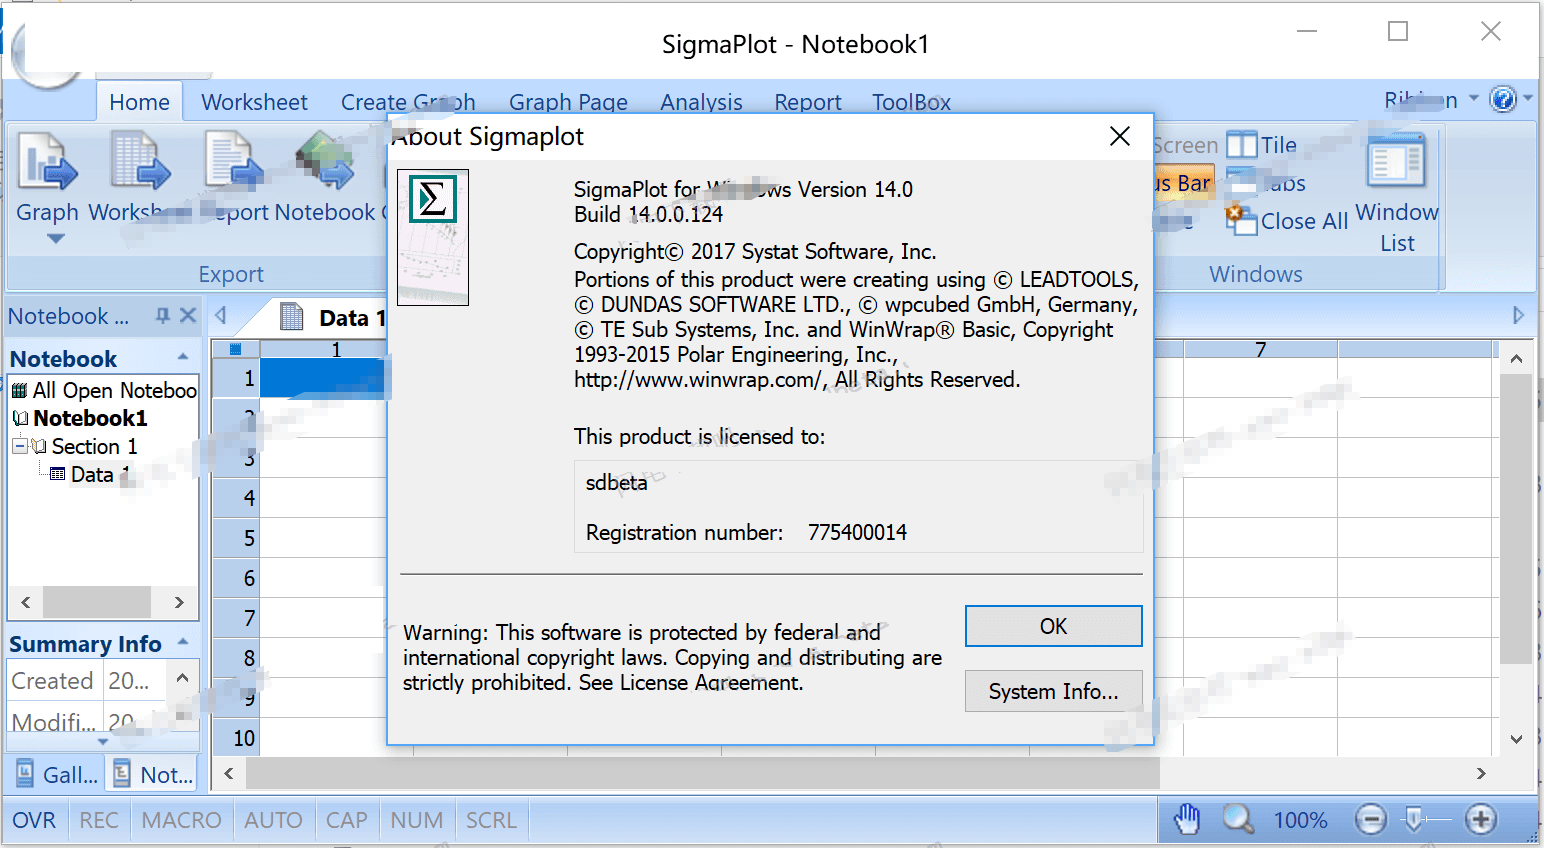Click the Export Notebook icon
1544x848 pixels.
(x=325, y=161)
